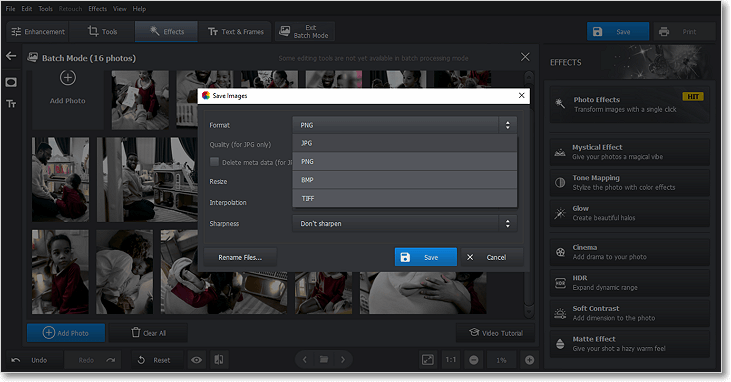Open the Effects menu in menu bar

[97, 8]
